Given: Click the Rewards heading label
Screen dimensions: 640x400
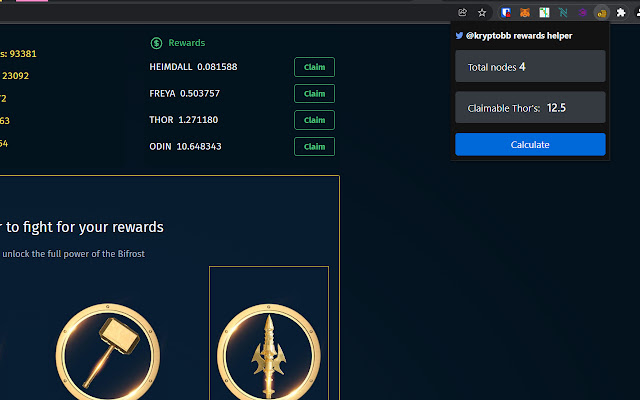Looking at the screenshot, I should click(x=187, y=43).
